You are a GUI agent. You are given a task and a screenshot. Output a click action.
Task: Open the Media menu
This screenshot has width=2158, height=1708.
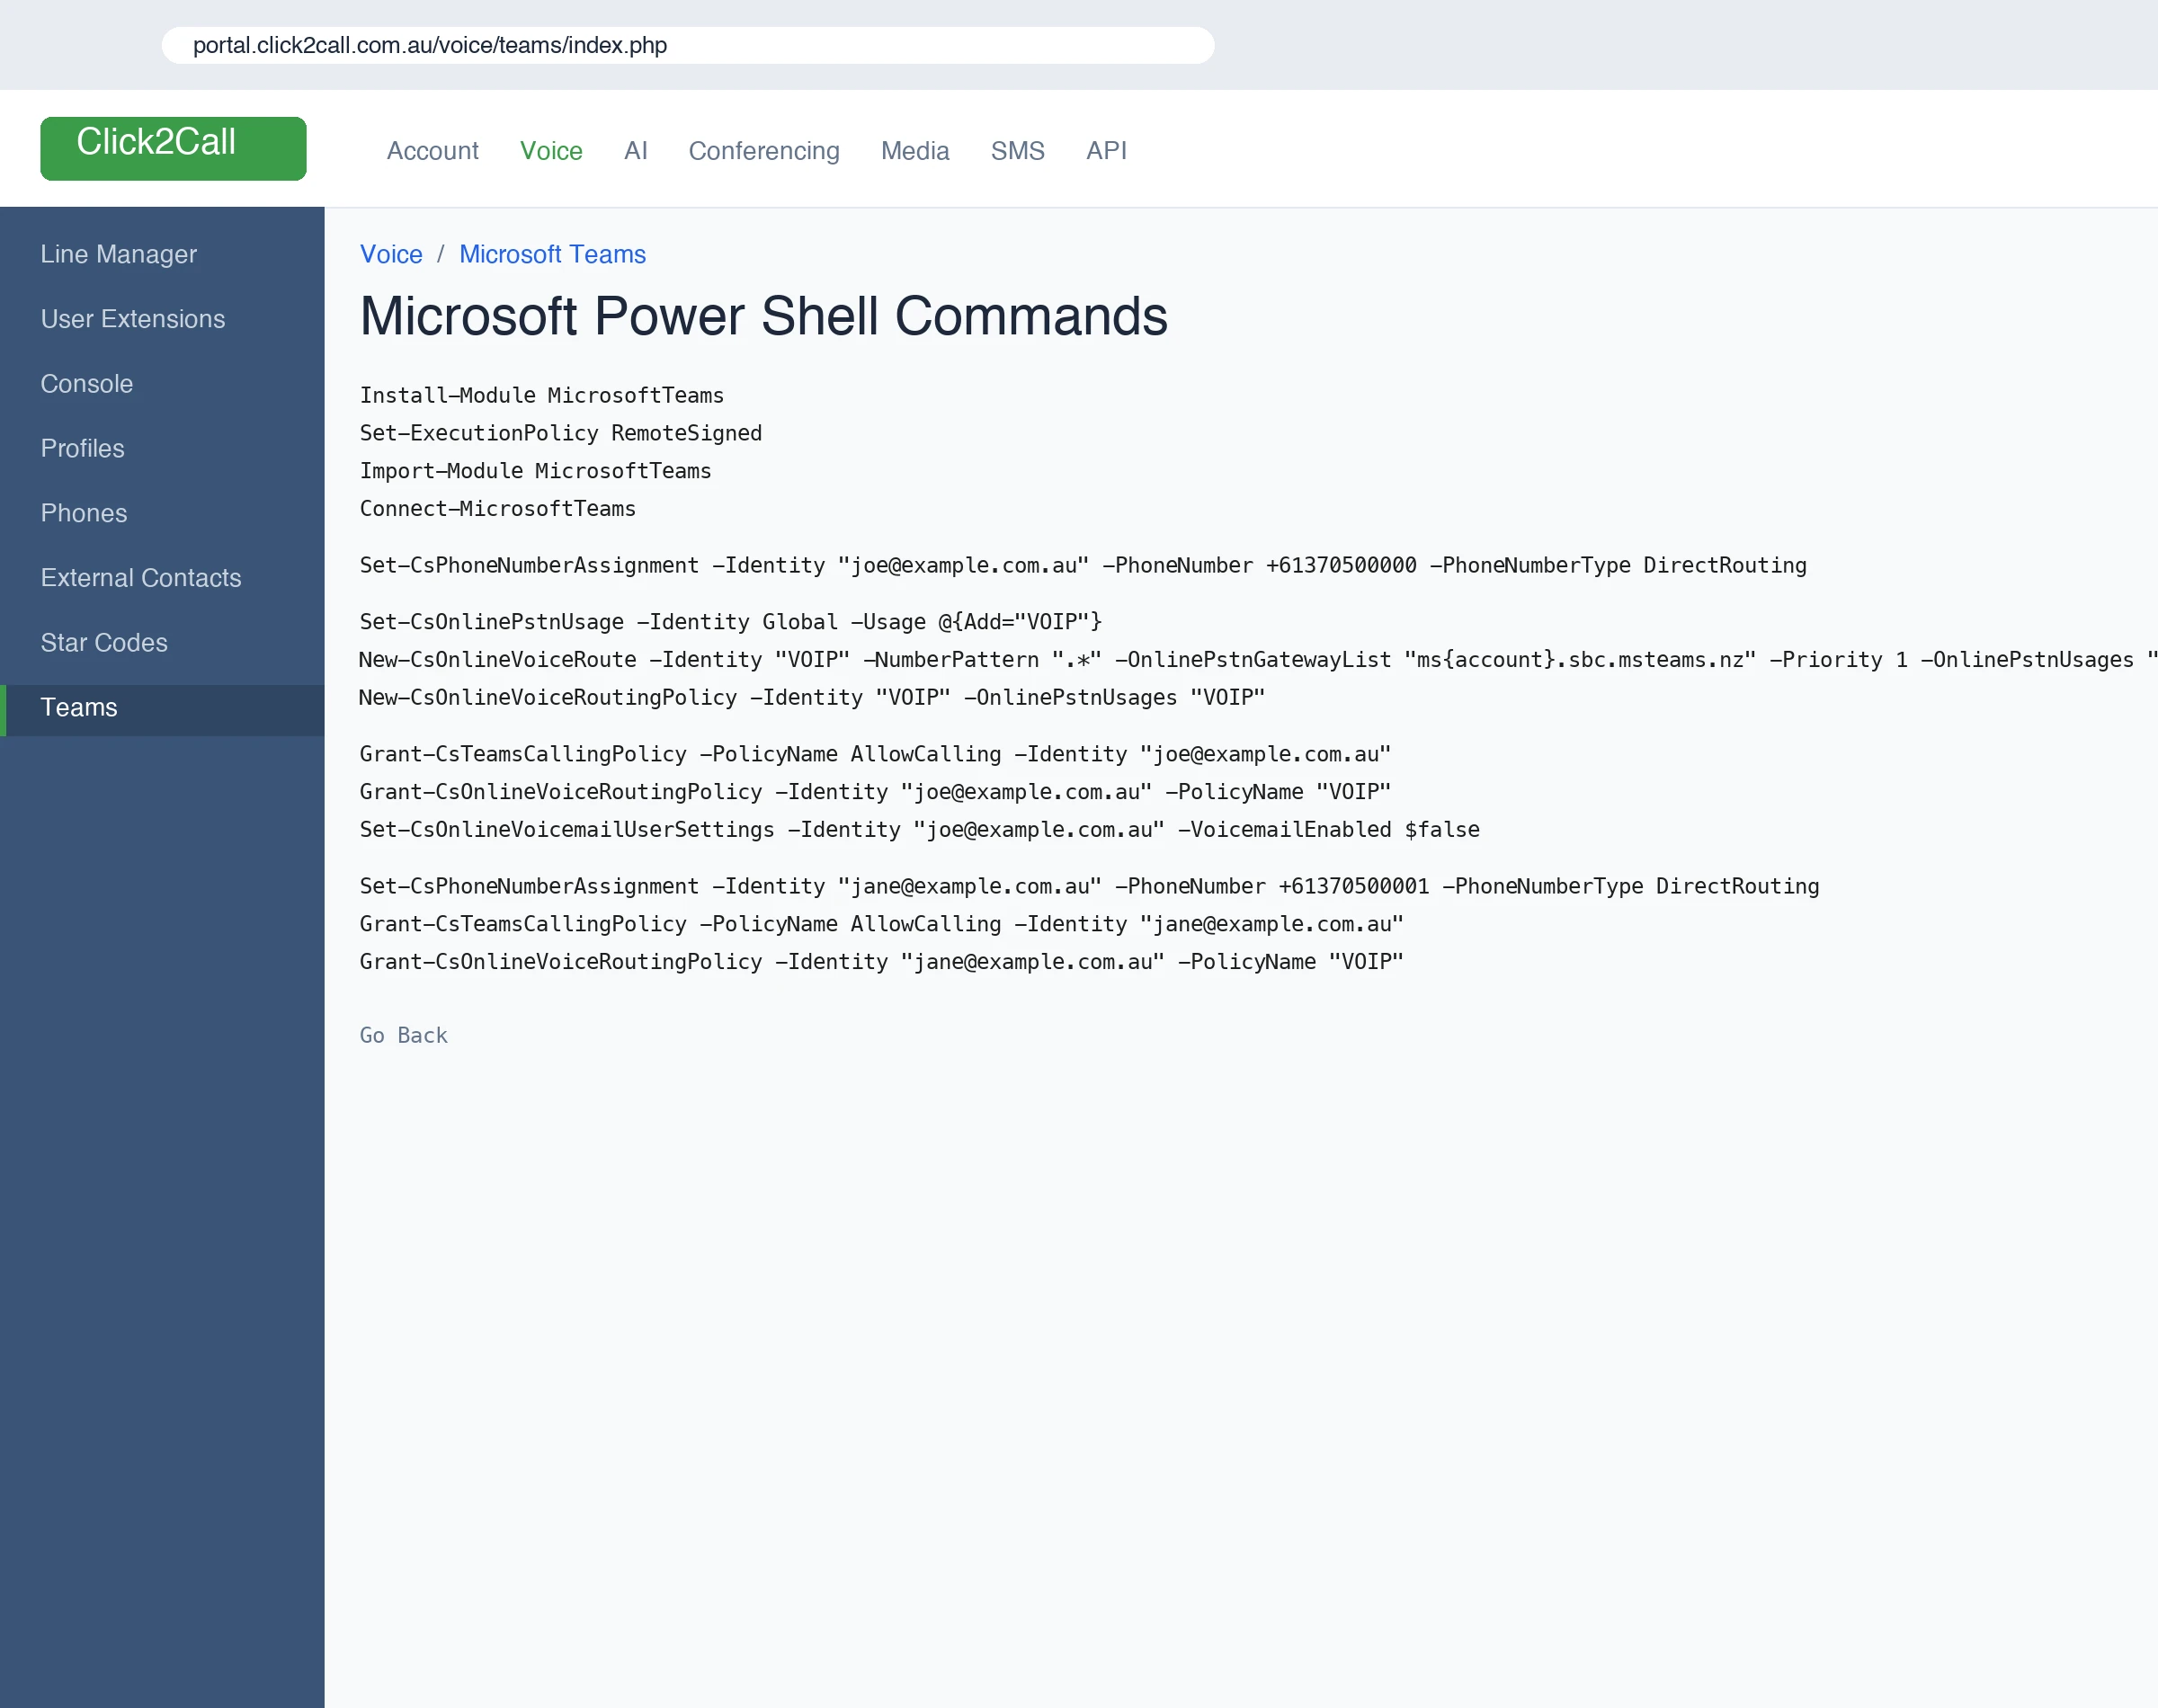[915, 151]
